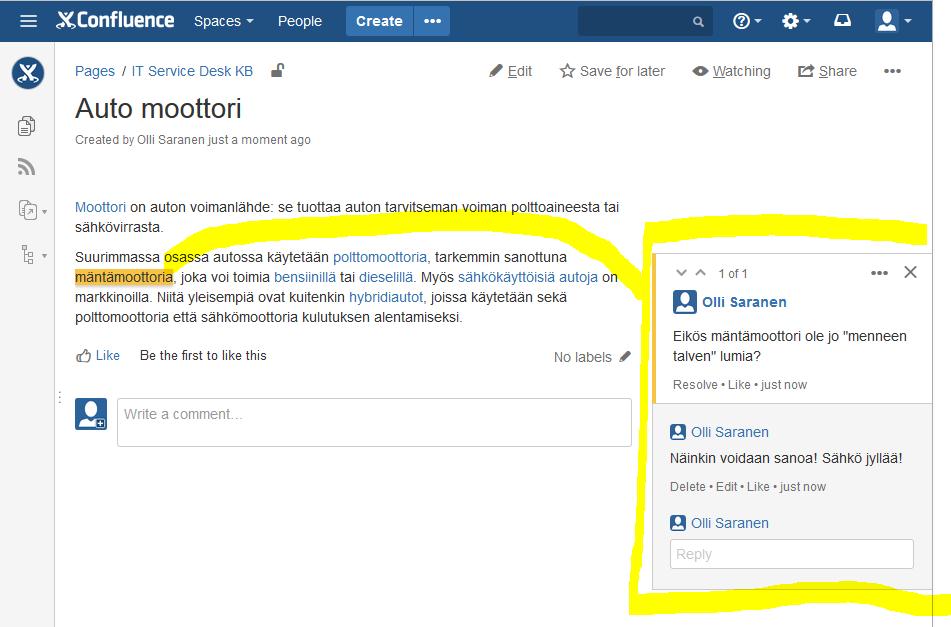Like the inline comment about mäntämoottori
Image resolution: width=951 pixels, height=627 pixels.
click(x=739, y=384)
